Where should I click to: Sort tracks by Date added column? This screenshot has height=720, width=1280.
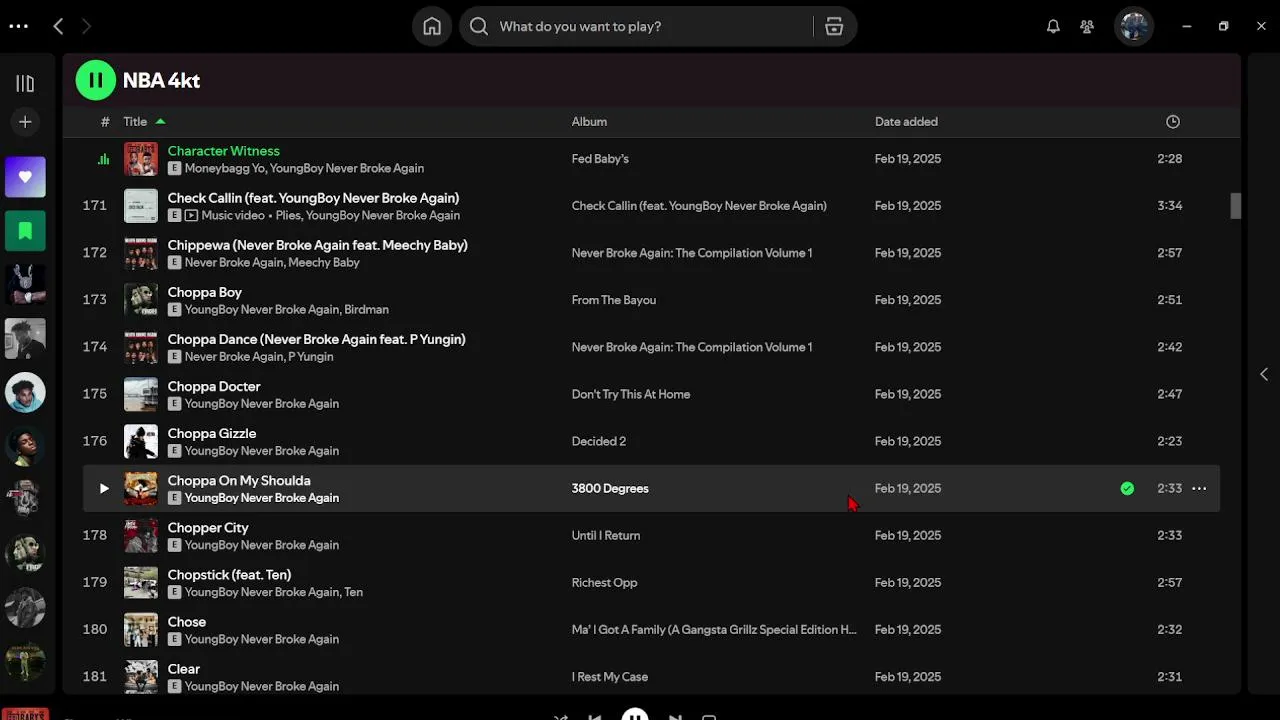click(906, 122)
